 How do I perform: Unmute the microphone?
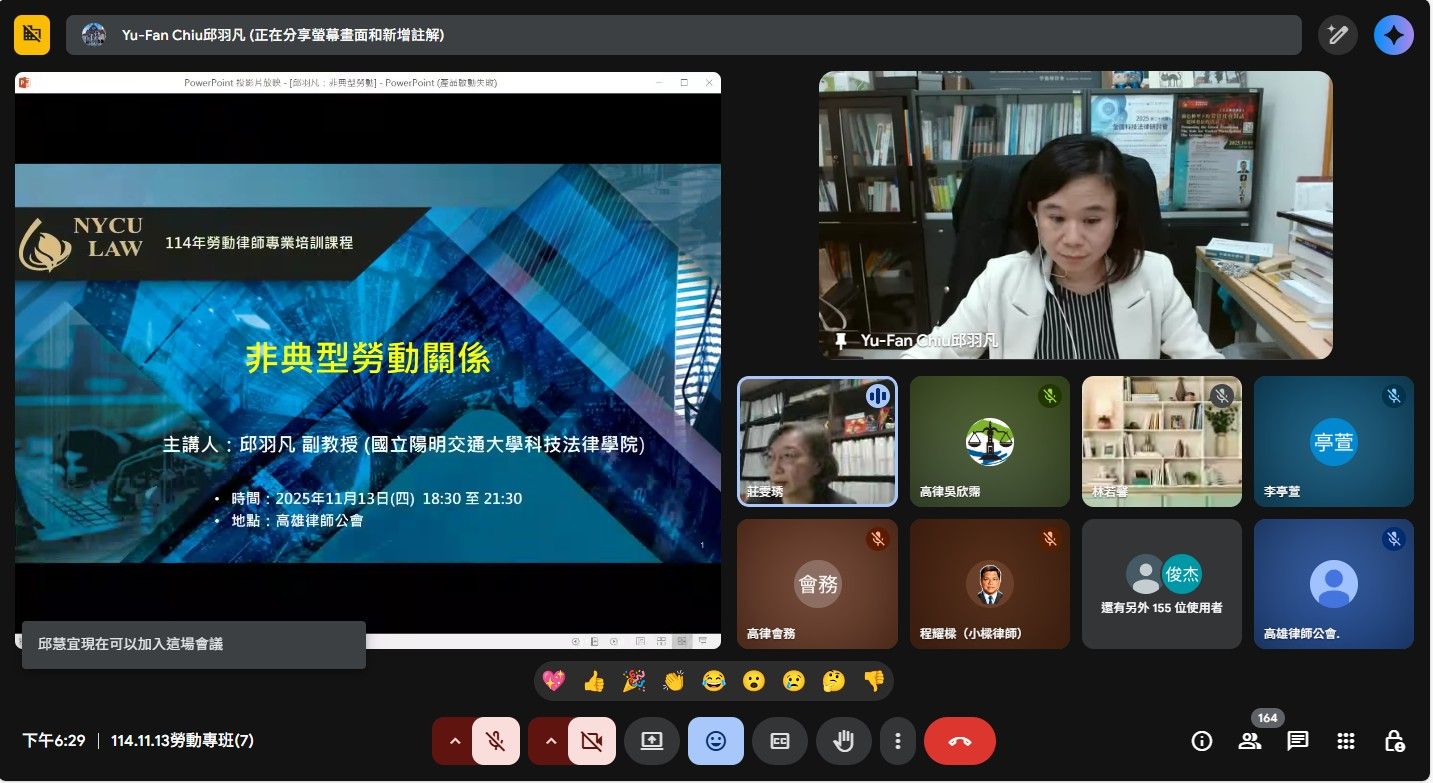point(495,741)
